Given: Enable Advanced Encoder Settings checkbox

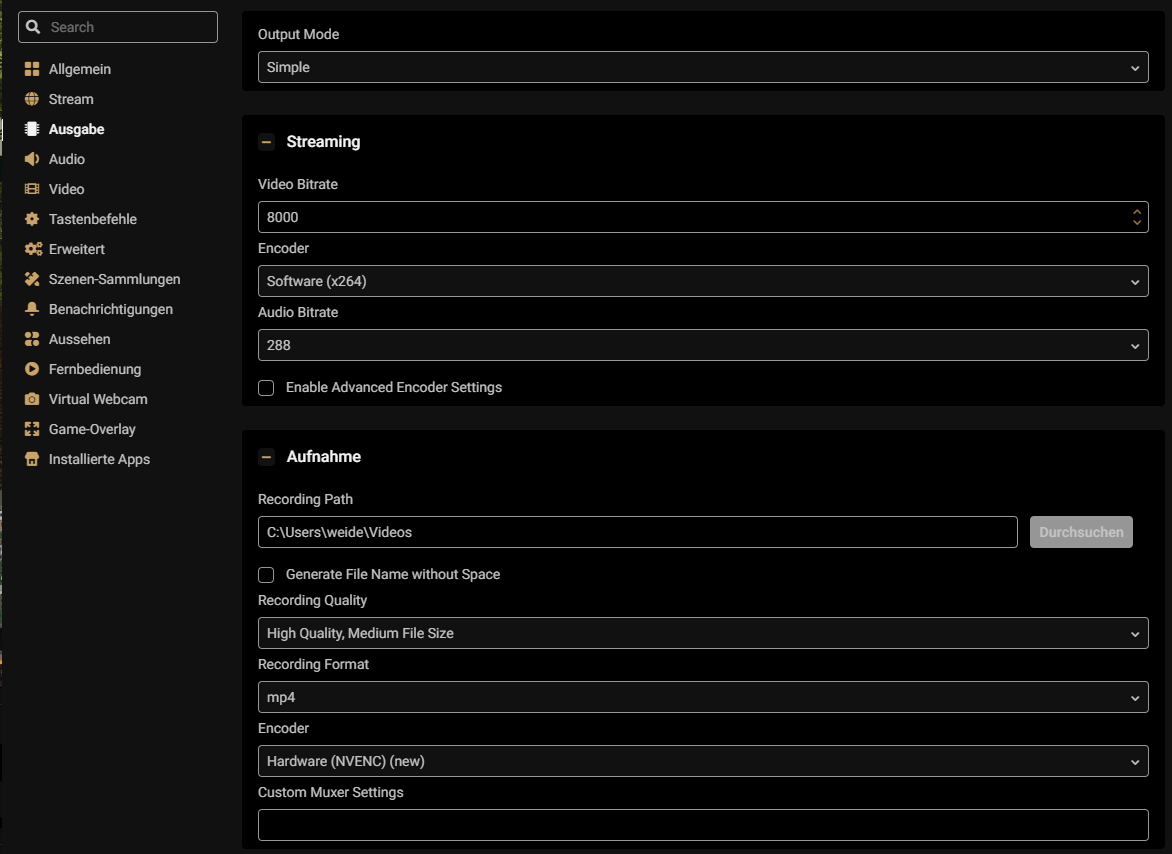Looking at the screenshot, I should pyautogui.click(x=266, y=388).
